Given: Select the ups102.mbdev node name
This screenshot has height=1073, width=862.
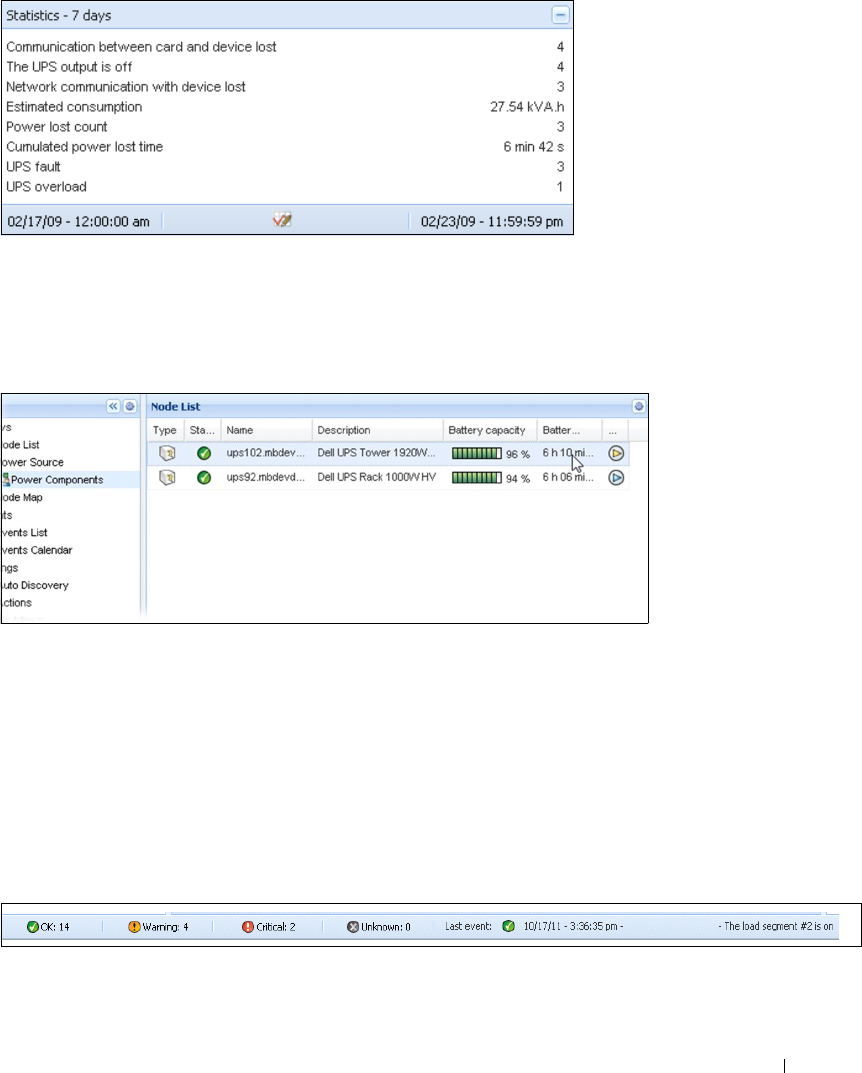Looking at the screenshot, I should pos(265,453).
